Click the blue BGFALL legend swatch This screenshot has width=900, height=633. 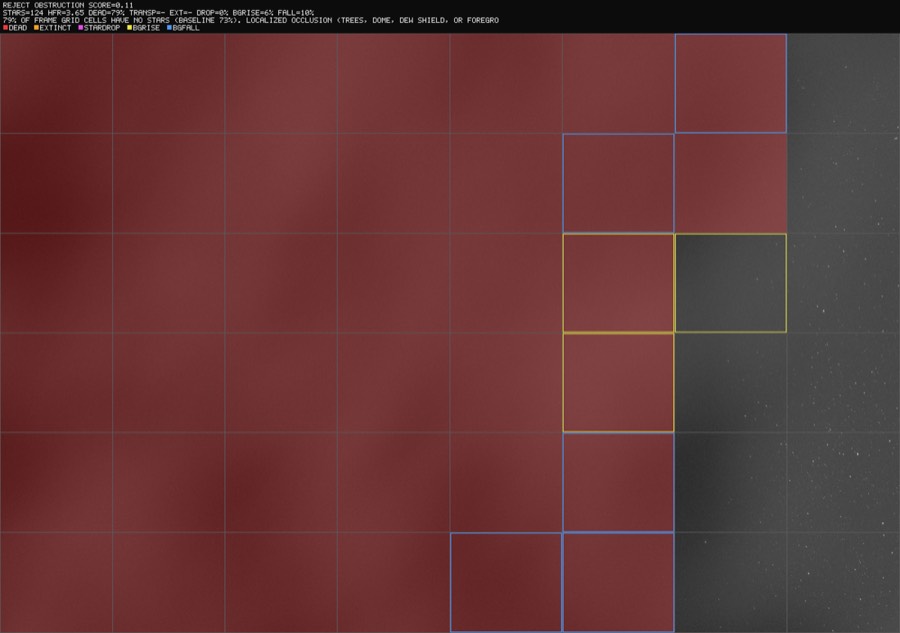click(x=169, y=28)
